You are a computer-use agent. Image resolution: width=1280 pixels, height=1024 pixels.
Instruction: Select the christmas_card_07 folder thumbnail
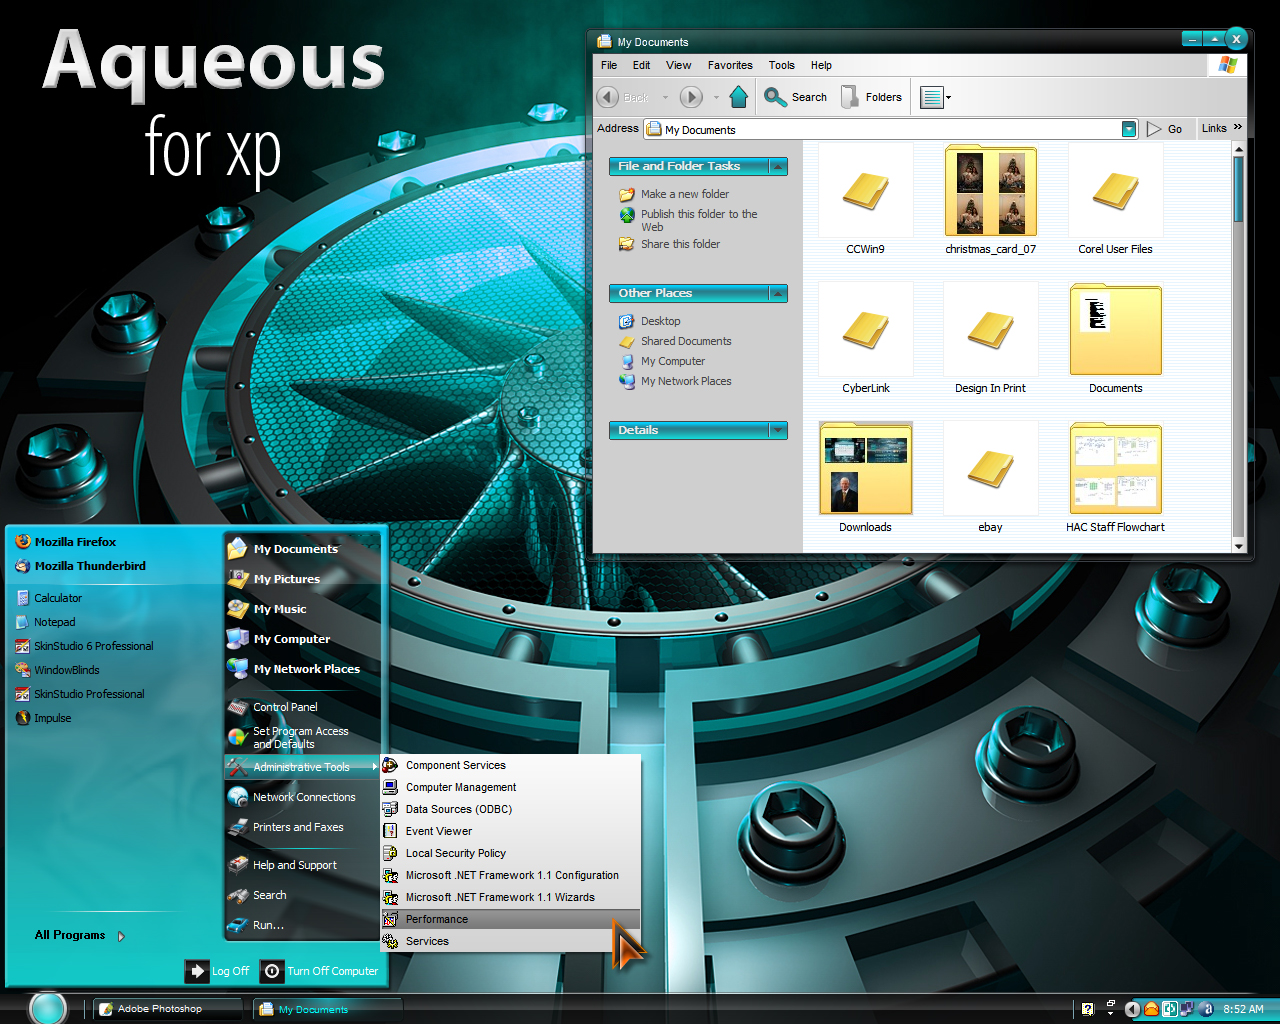990,190
